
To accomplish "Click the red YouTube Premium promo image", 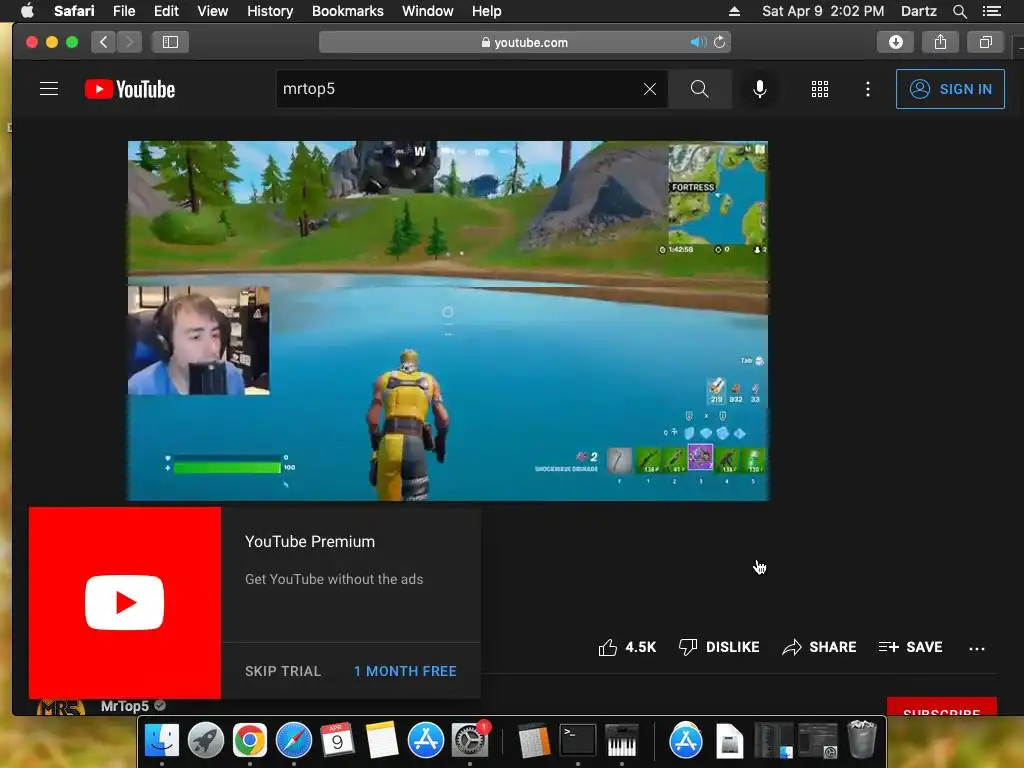I will click(x=125, y=603).
